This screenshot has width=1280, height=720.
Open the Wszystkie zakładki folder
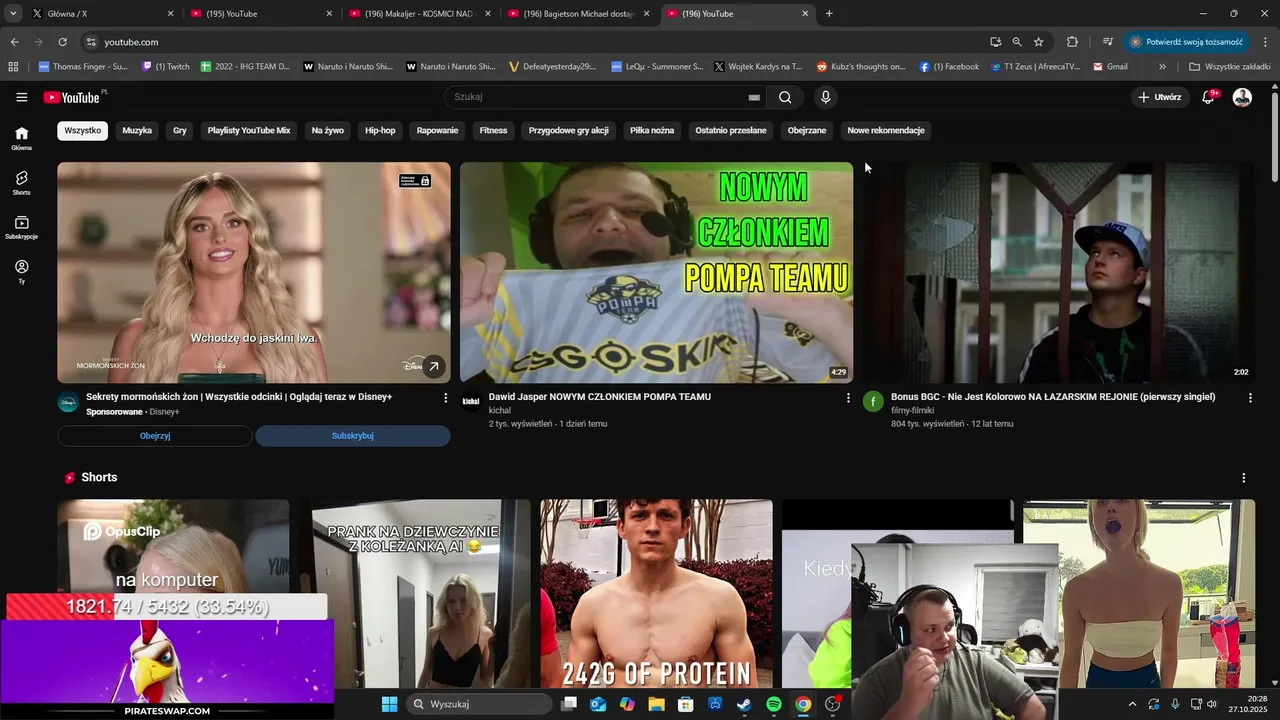tap(1230, 67)
